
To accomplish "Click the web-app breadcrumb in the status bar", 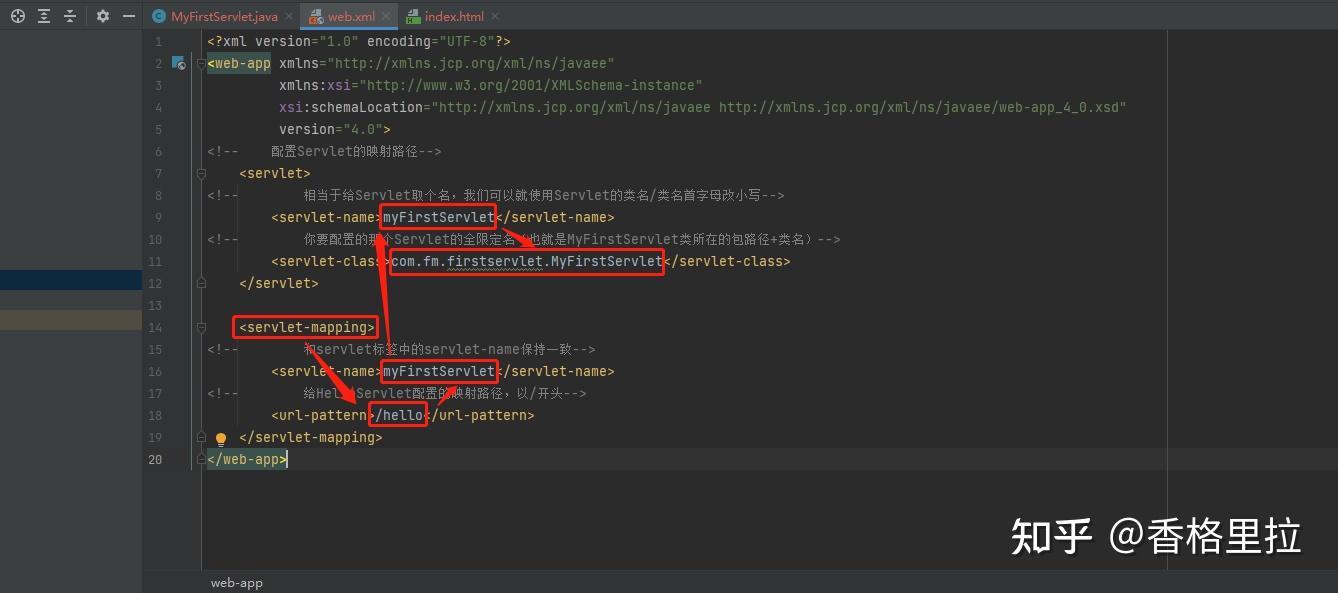I will click(x=236, y=582).
